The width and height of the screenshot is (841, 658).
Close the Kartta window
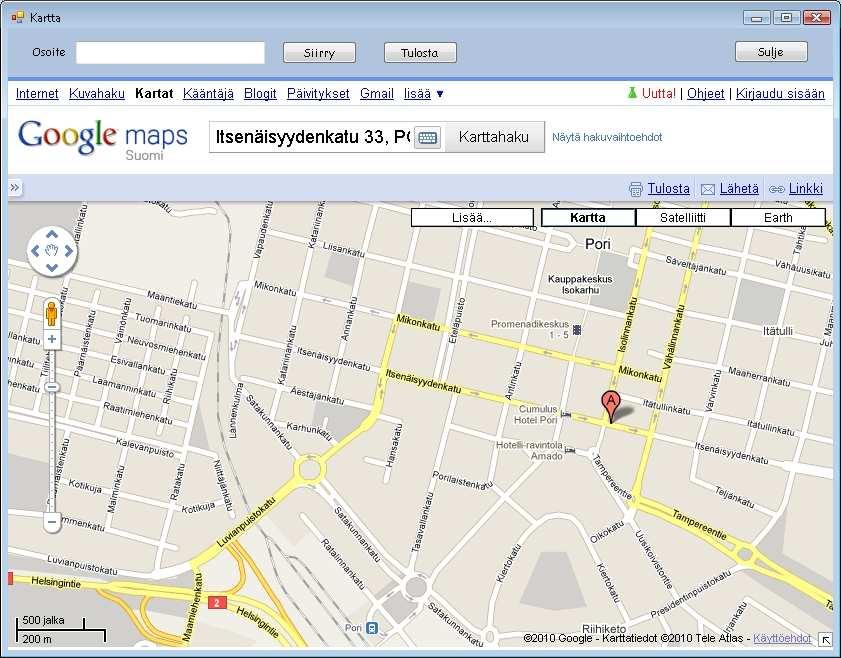pos(817,18)
